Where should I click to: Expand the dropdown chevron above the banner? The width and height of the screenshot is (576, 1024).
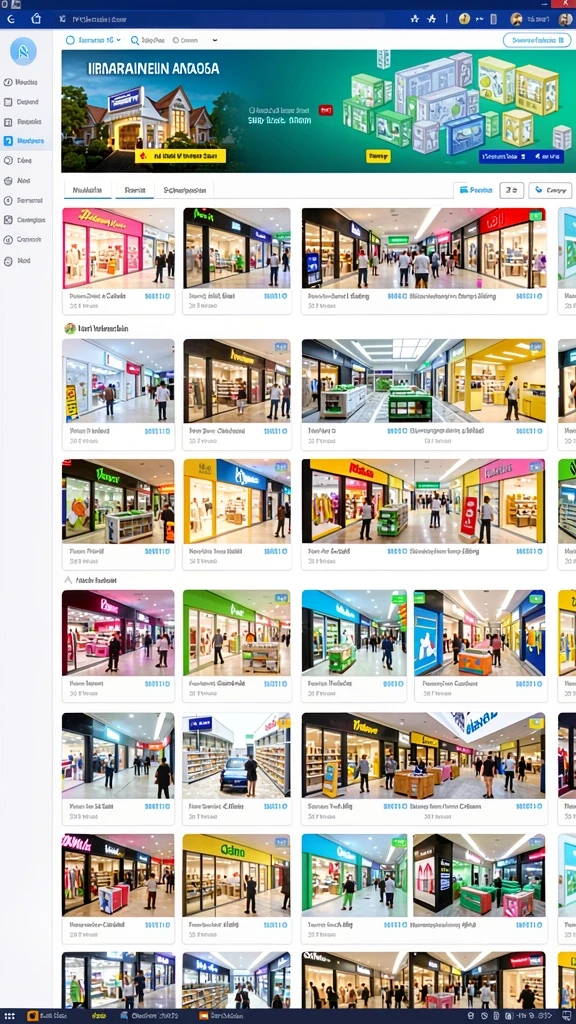[215, 40]
